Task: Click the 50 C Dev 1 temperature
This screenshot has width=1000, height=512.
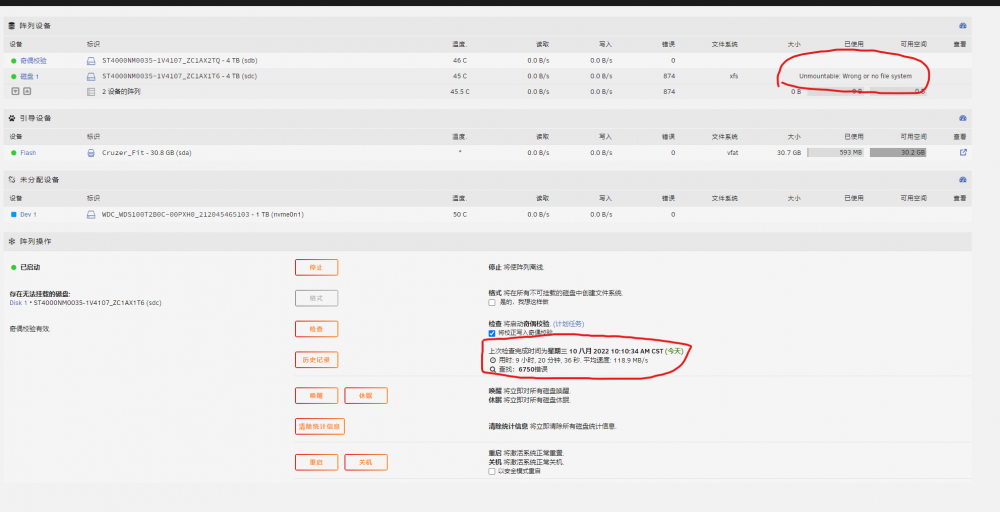Action: pyautogui.click(x=460, y=215)
